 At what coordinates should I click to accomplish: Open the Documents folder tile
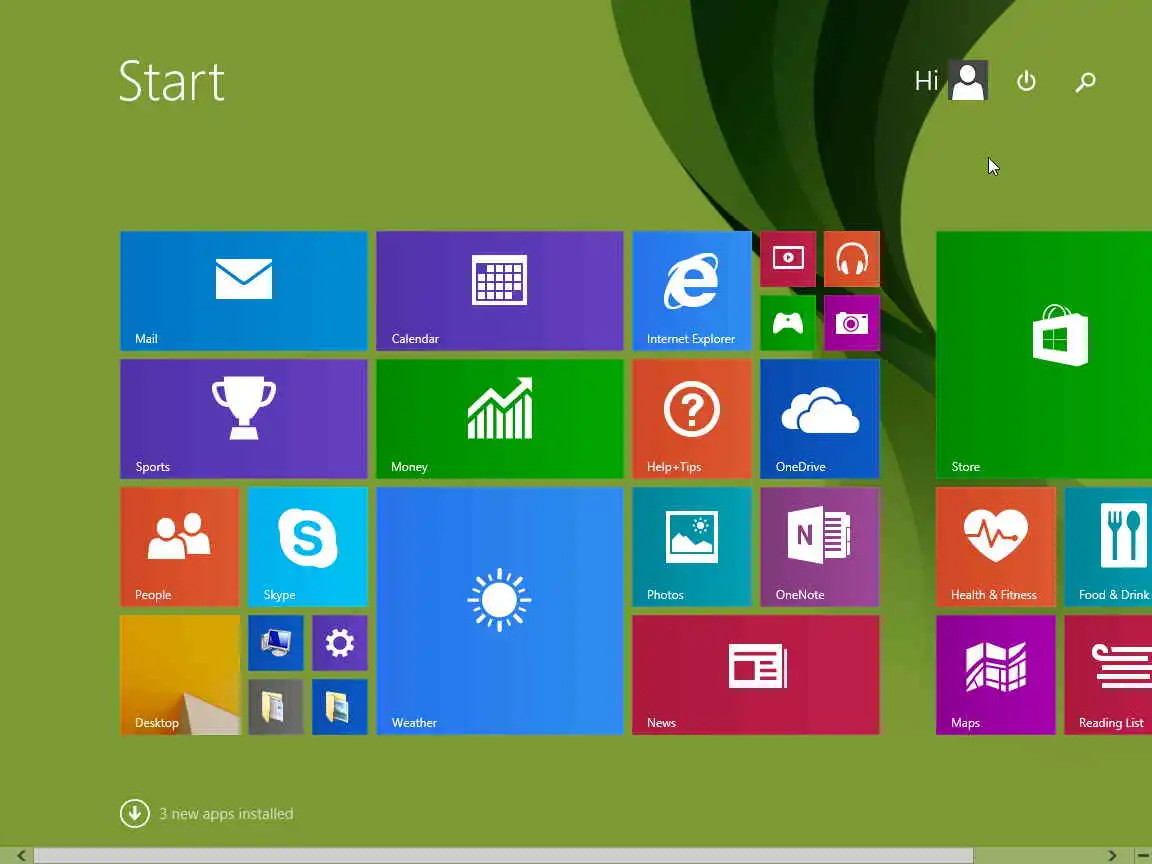[x=276, y=707]
